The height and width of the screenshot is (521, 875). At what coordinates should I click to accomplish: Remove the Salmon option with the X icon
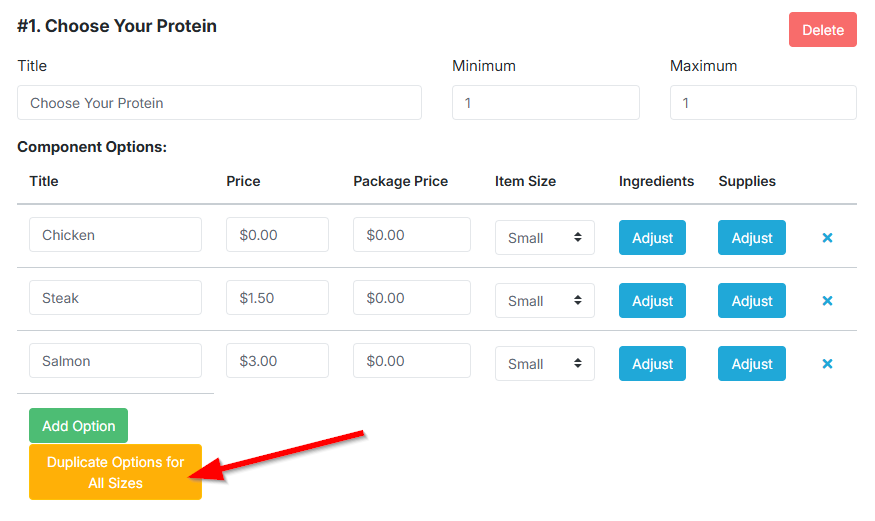pyautogui.click(x=827, y=364)
